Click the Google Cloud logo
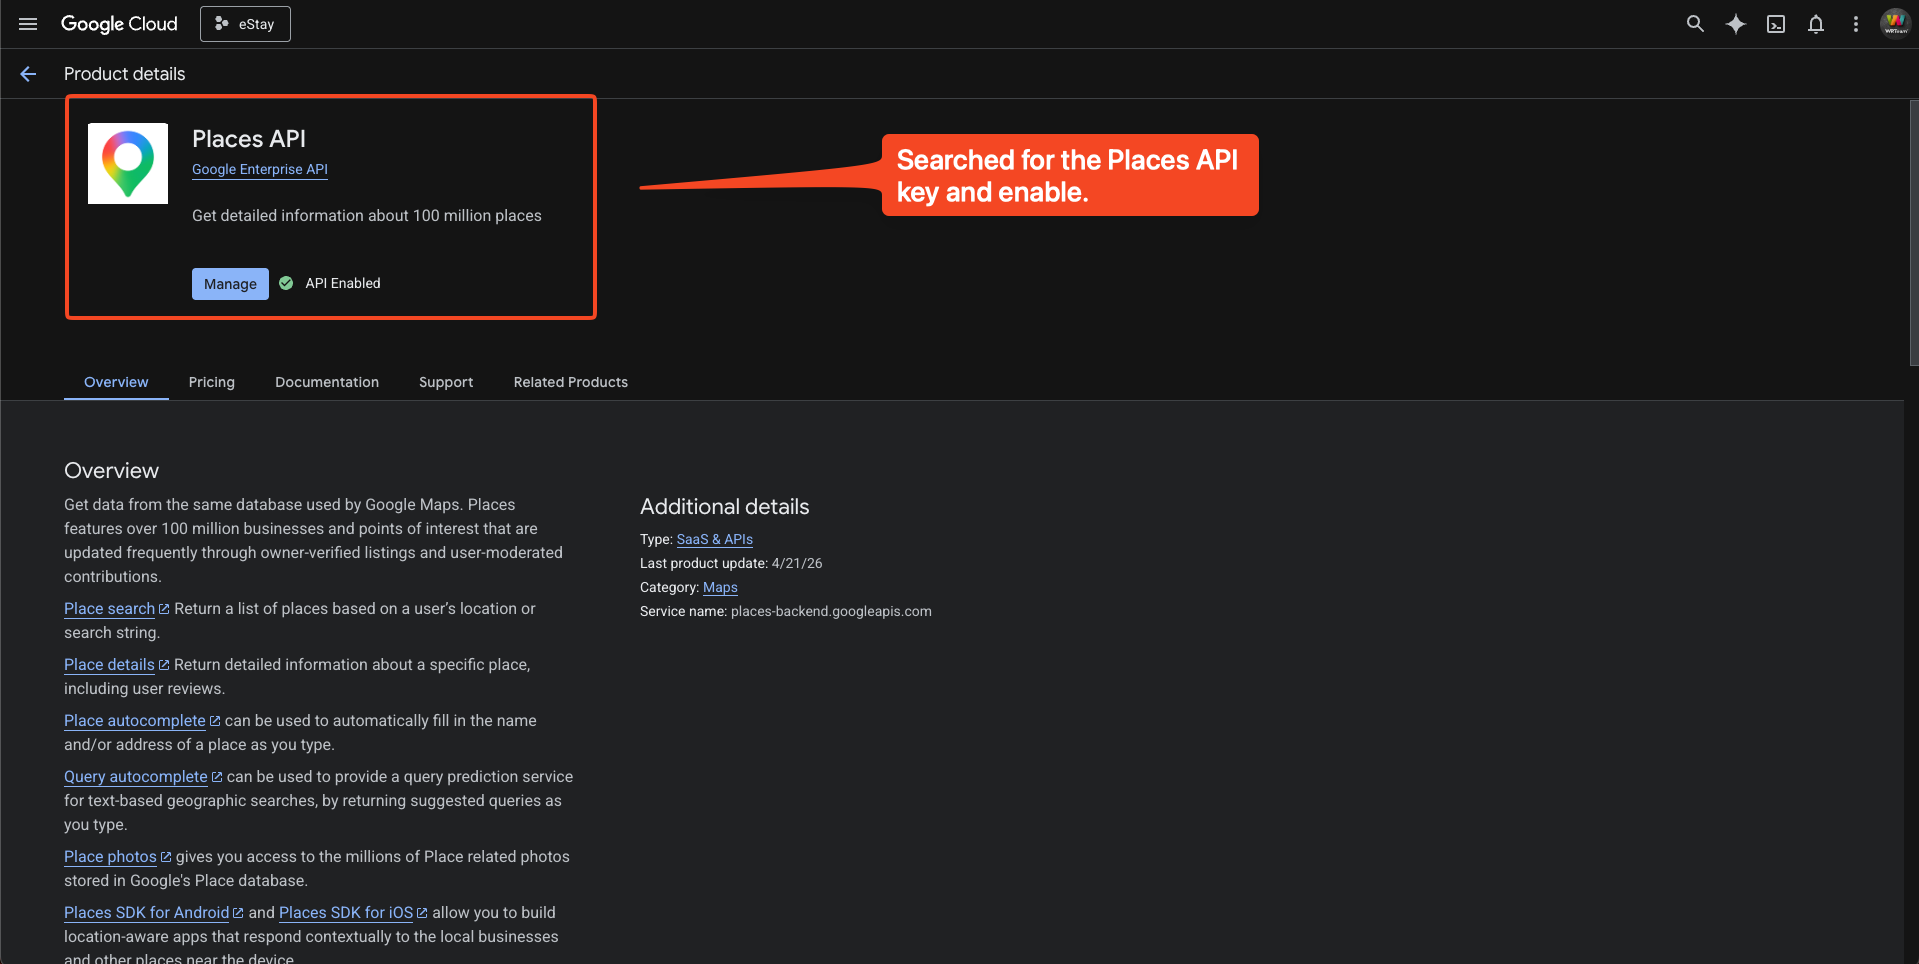Viewport: 1919px width, 964px height. tap(119, 24)
